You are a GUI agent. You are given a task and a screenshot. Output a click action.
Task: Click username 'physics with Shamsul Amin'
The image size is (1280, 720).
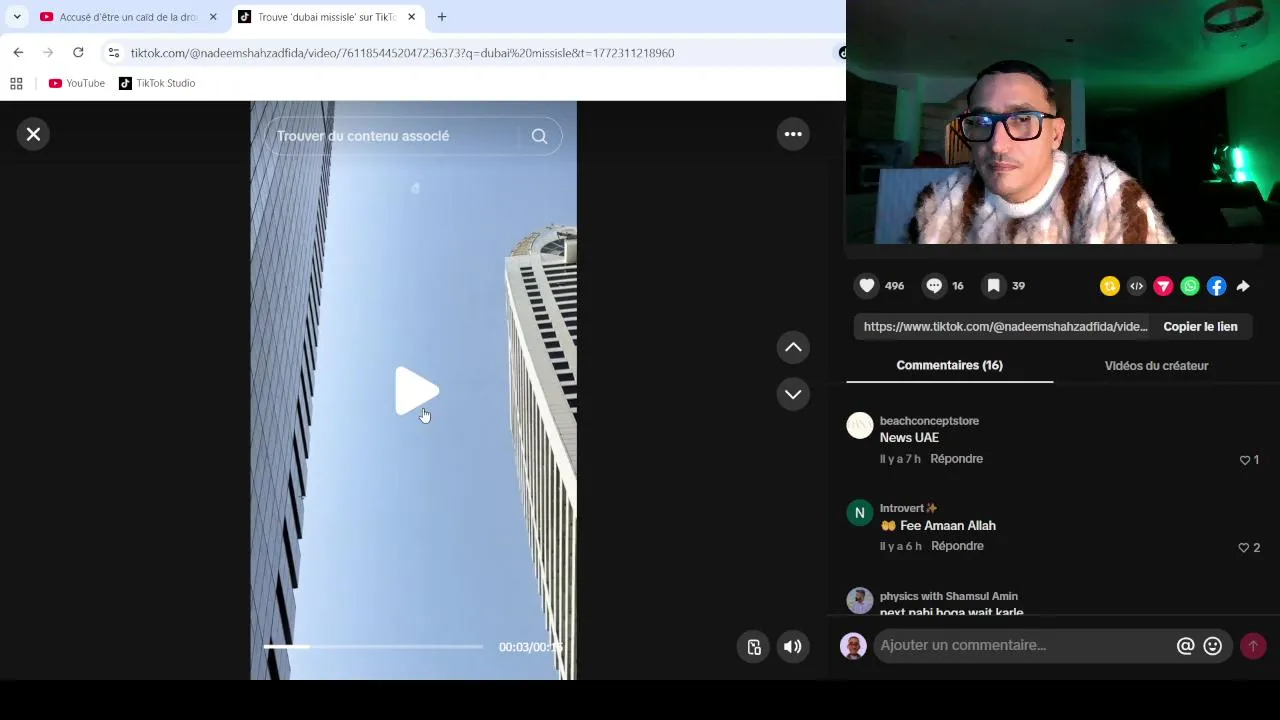coord(949,596)
